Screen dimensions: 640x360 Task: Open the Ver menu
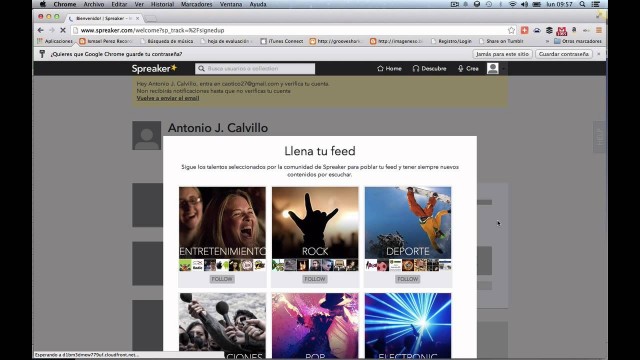(x=139, y=4)
